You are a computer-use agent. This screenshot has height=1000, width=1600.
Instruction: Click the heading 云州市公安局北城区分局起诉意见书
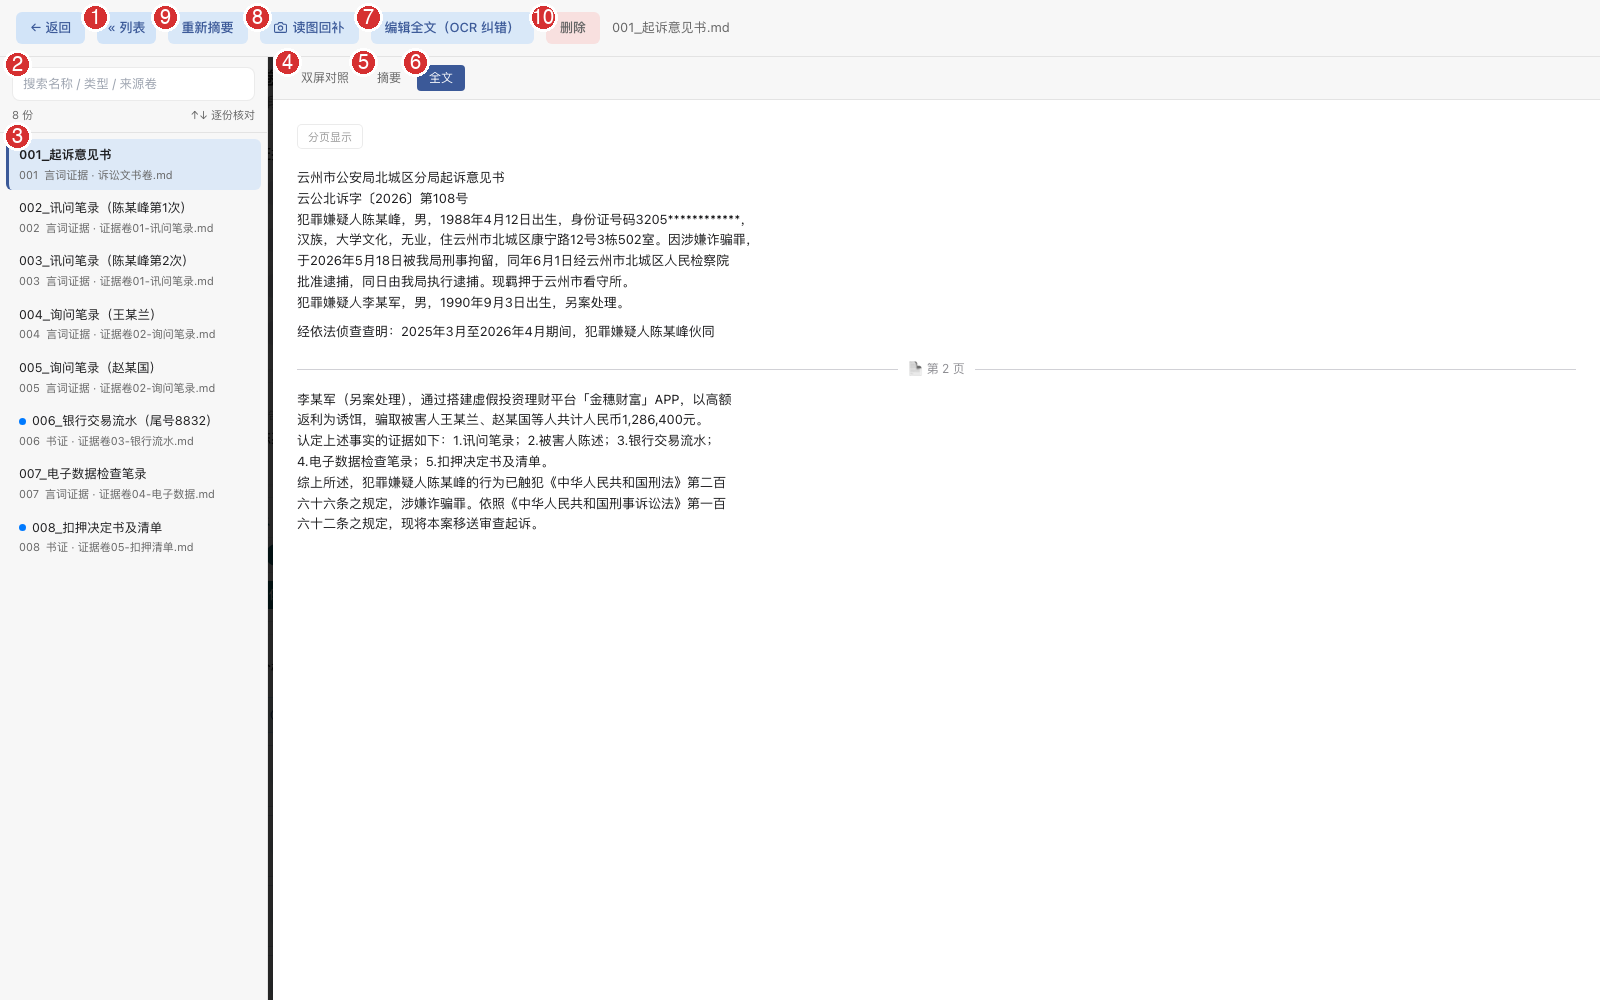pos(401,177)
